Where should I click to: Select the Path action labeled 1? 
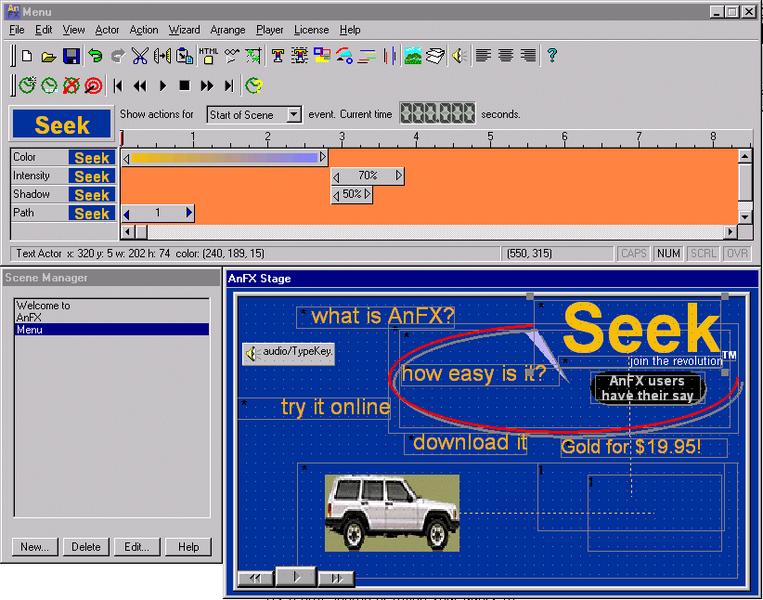pos(158,213)
